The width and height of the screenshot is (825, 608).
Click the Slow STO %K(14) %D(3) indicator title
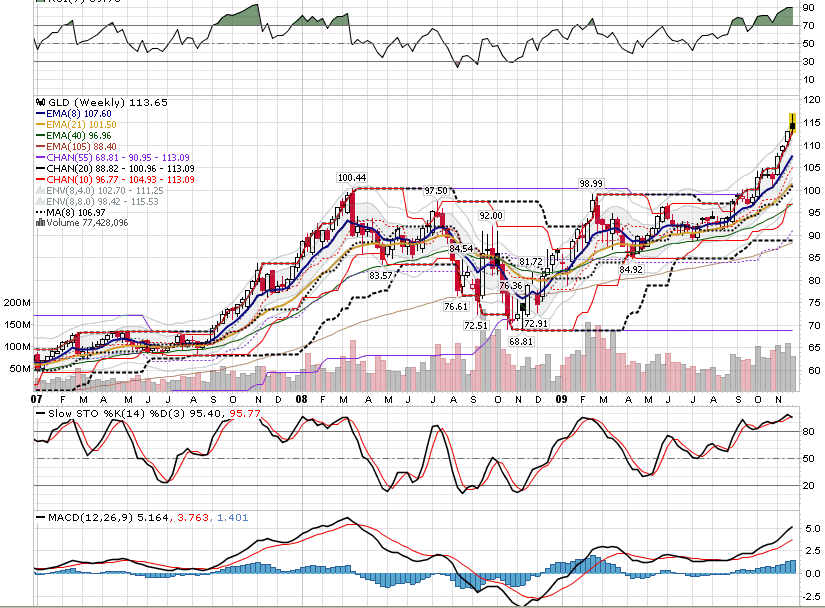tap(116, 413)
